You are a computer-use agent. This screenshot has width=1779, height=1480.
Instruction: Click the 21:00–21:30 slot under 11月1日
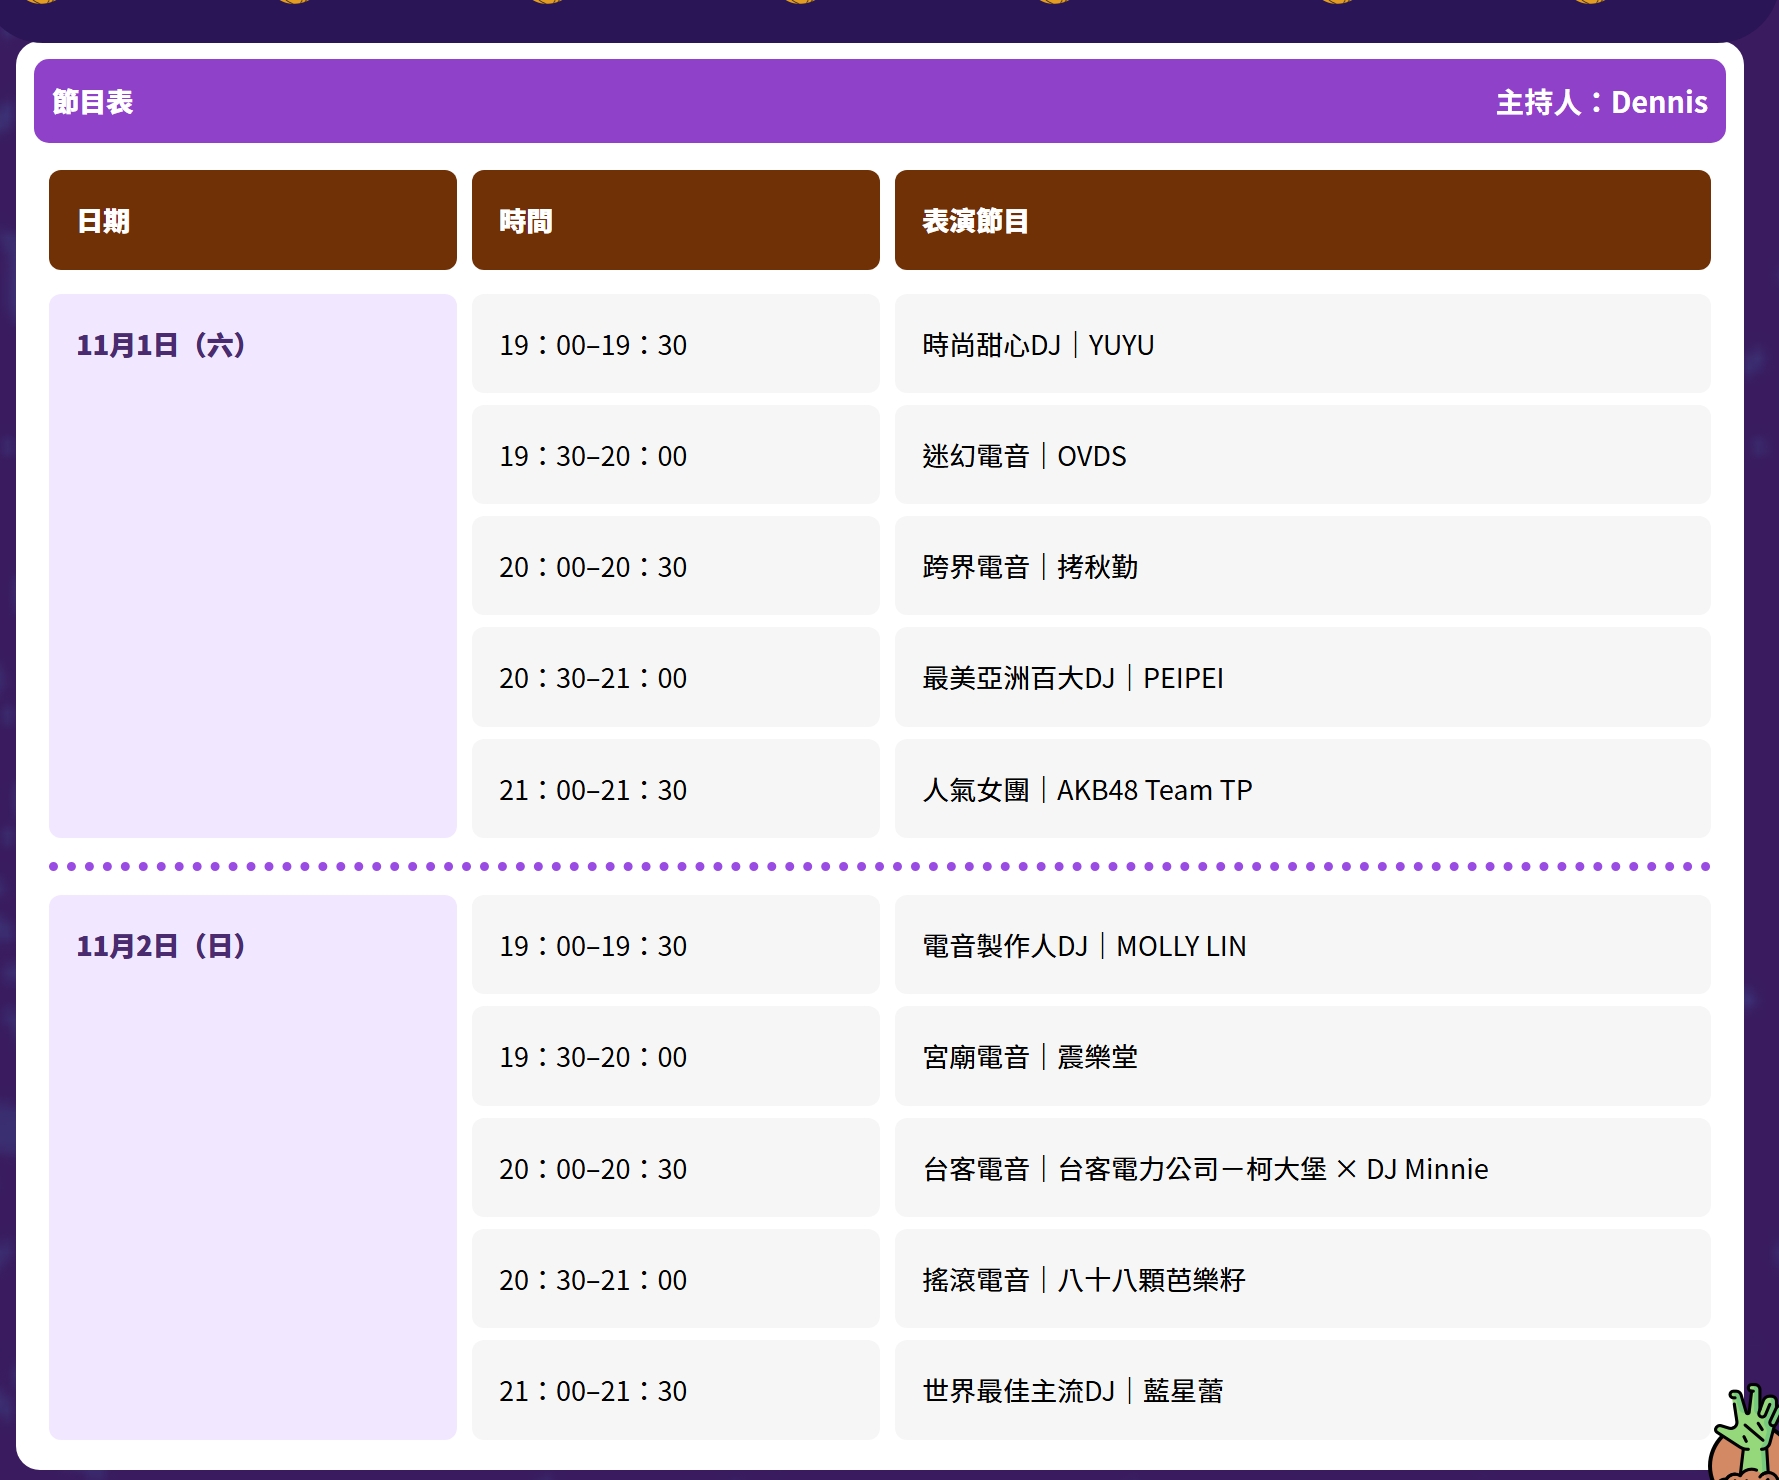(675, 789)
